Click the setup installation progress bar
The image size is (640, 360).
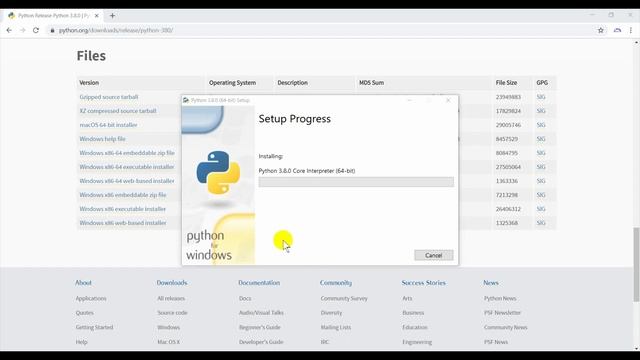[356, 182]
